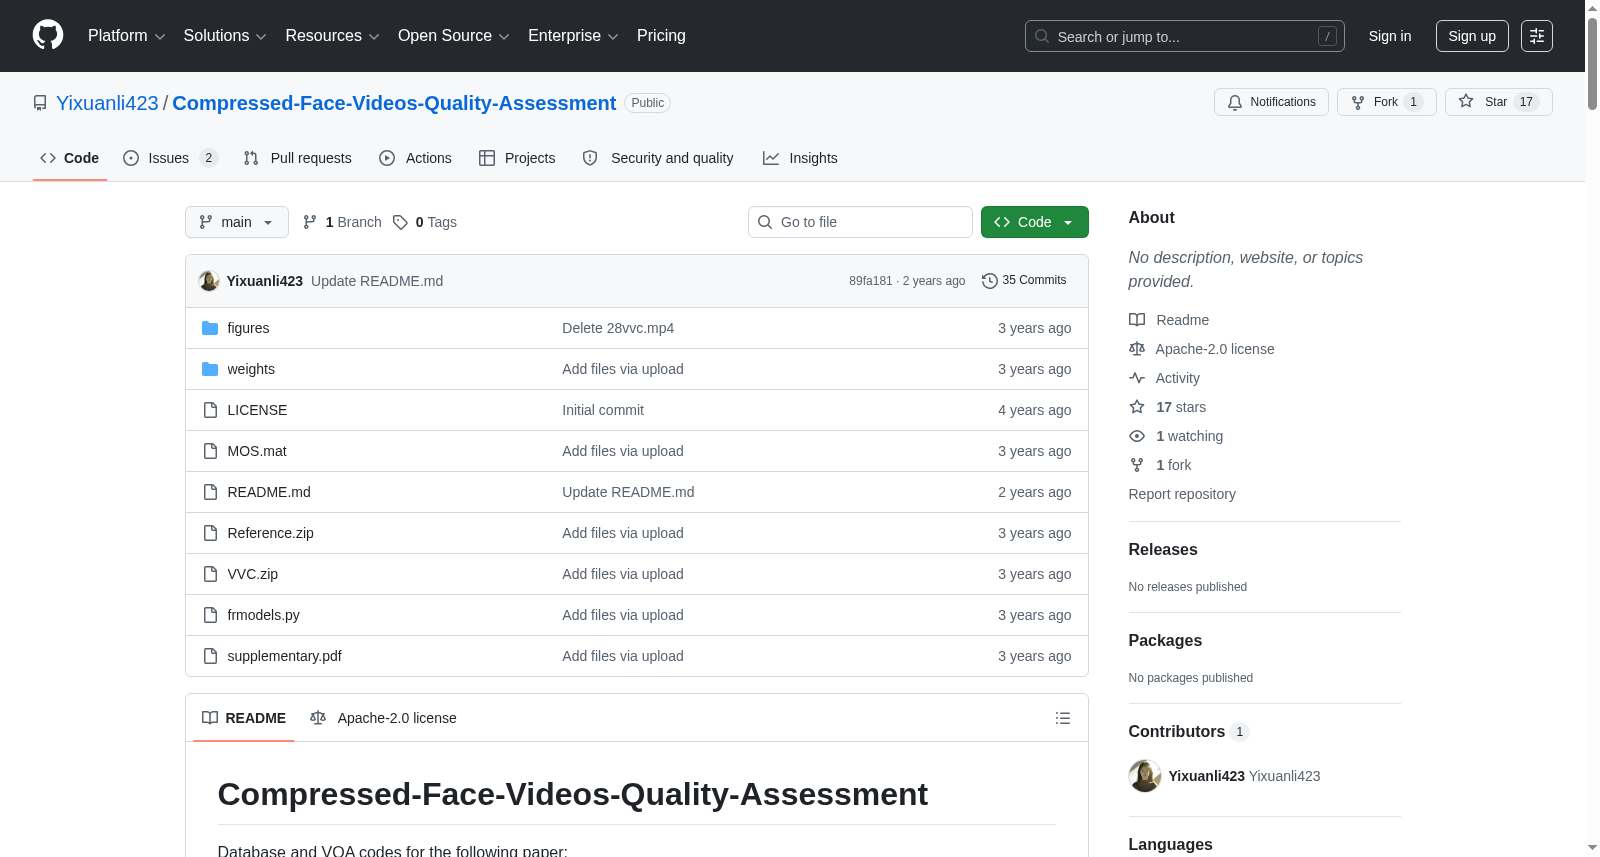
Task: View the 0 Tags link
Action: (x=425, y=222)
